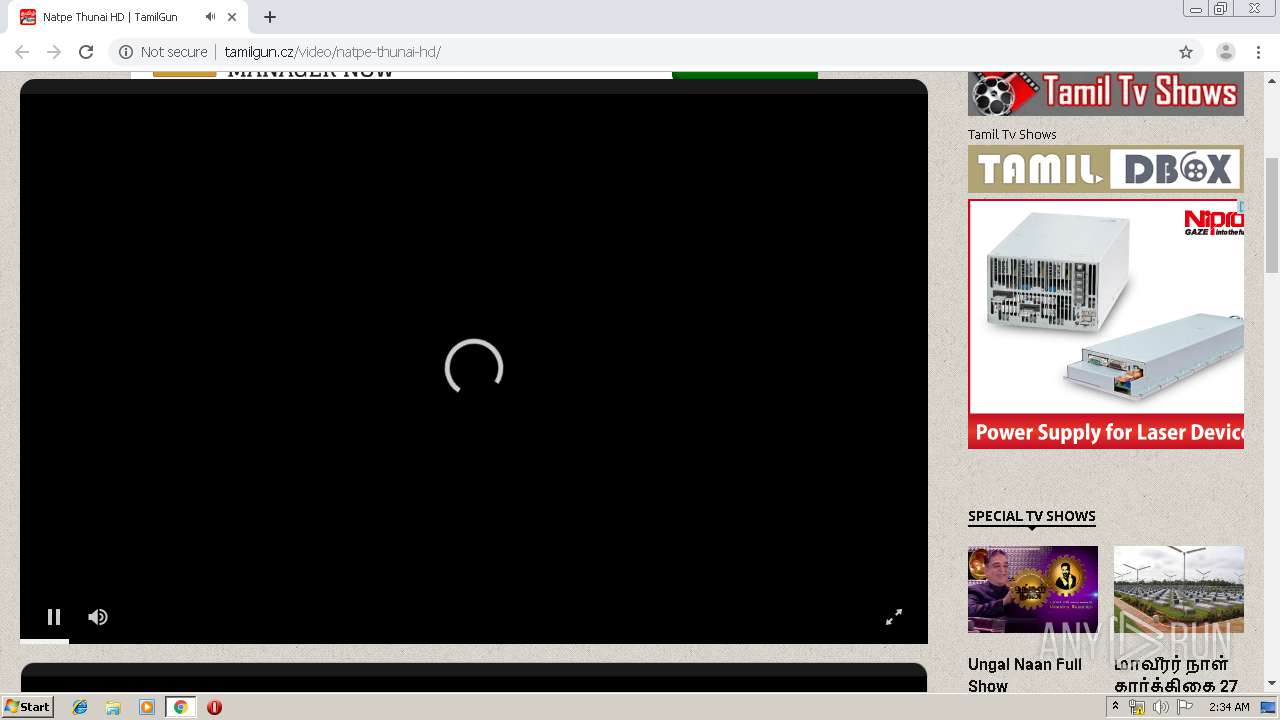Image resolution: width=1280 pixels, height=720 pixels.
Task: Show hidden system tray icons
Action: click(1115, 707)
